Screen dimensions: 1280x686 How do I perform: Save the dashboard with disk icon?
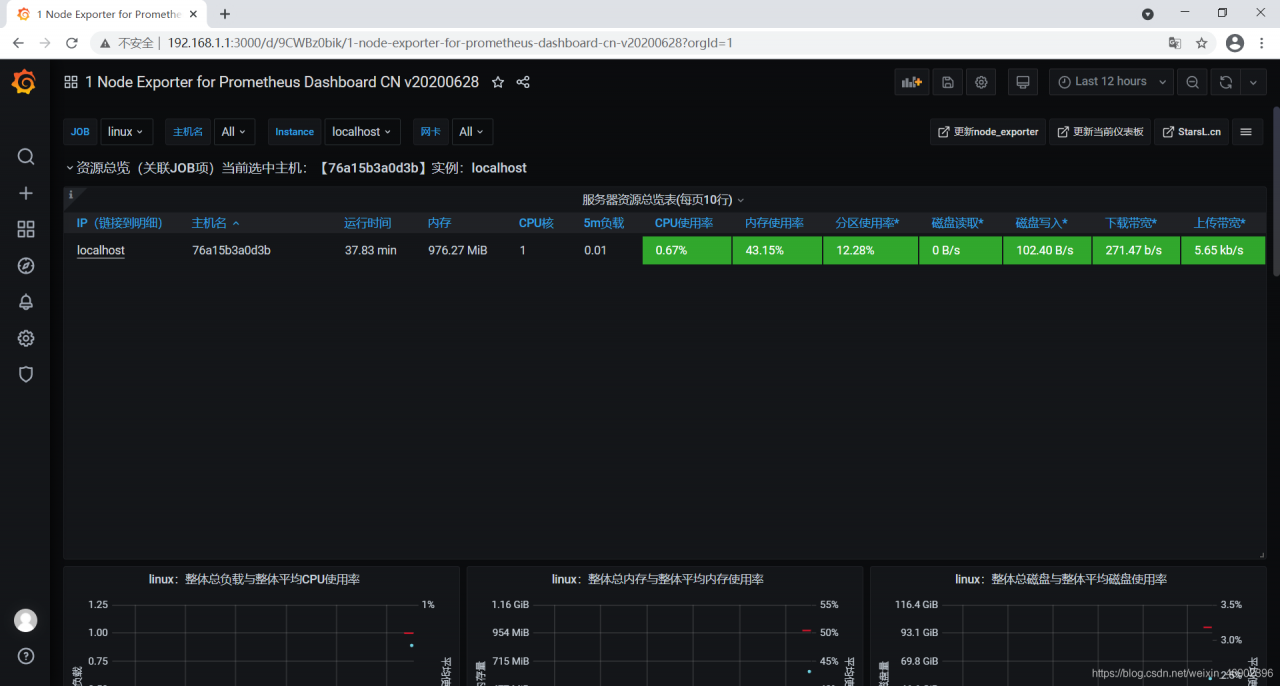coord(947,82)
